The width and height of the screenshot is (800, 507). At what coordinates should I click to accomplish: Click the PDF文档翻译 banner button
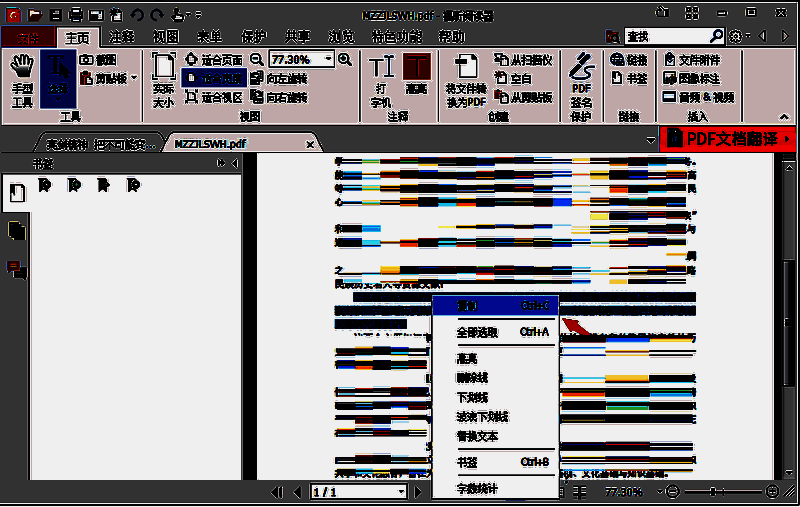click(x=728, y=139)
